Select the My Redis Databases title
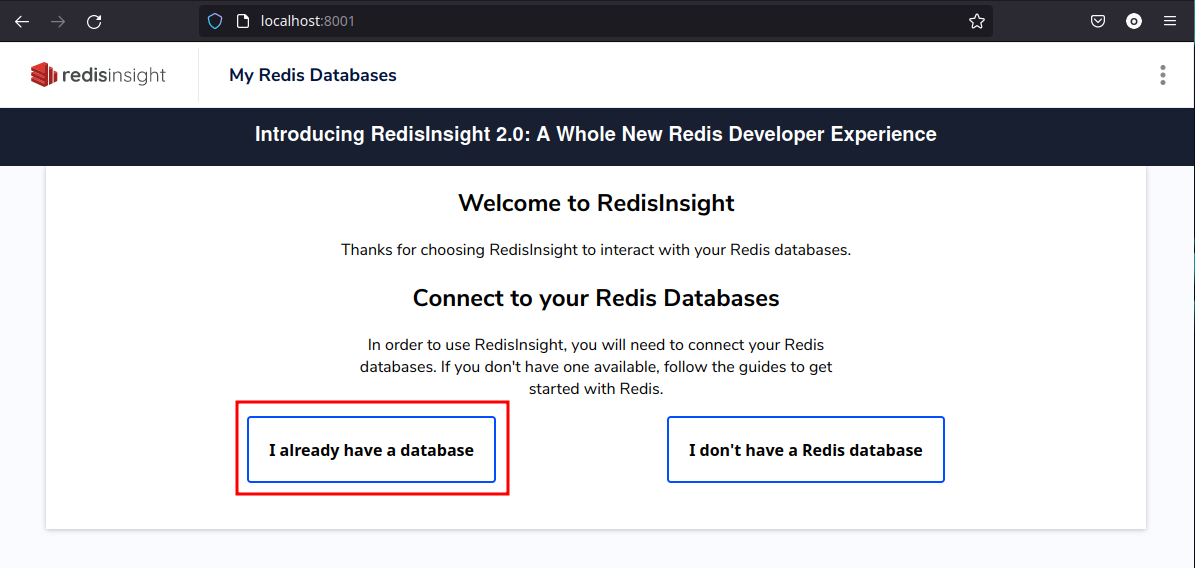 [x=312, y=75]
